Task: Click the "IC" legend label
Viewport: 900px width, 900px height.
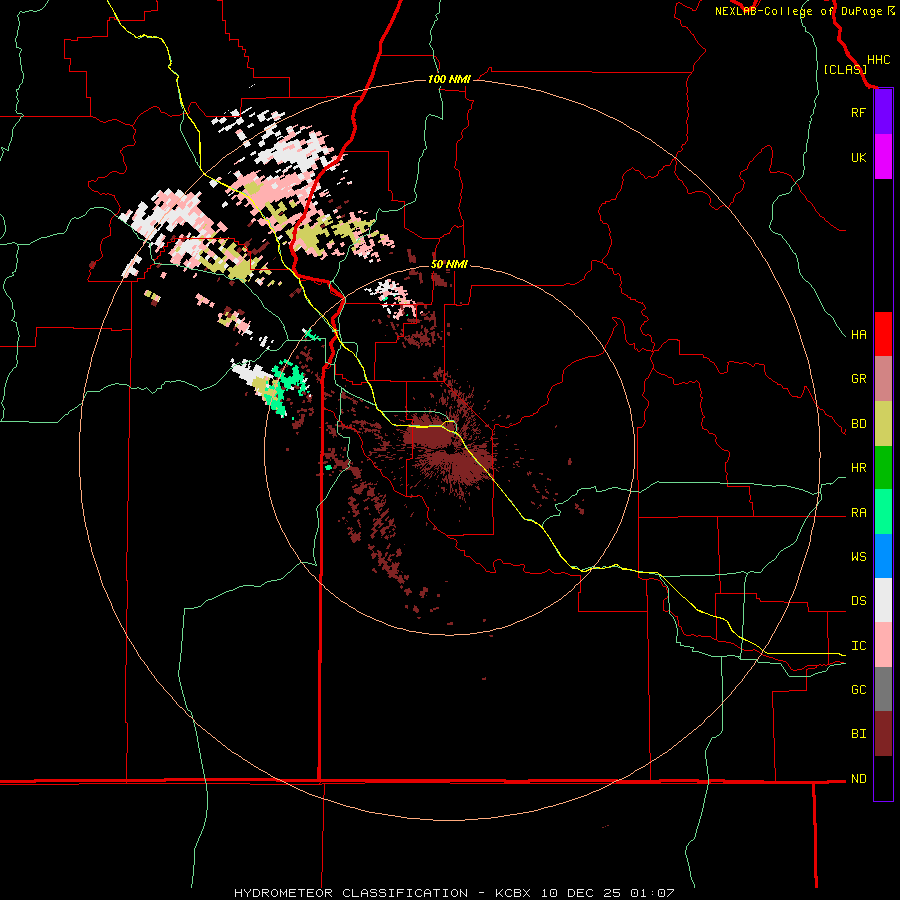Action: click(858, 646)
